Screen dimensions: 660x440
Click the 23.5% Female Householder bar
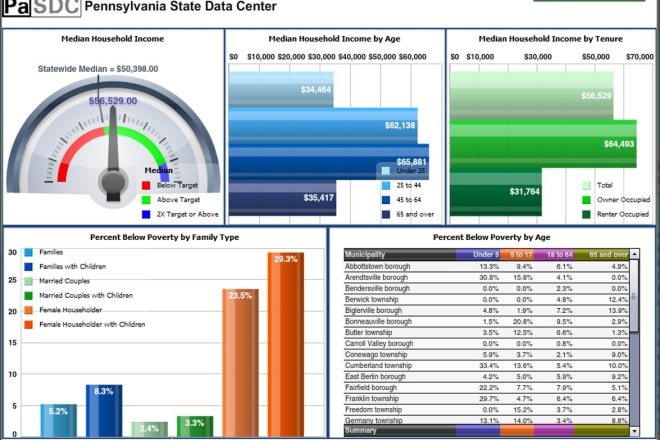(240, 363)
